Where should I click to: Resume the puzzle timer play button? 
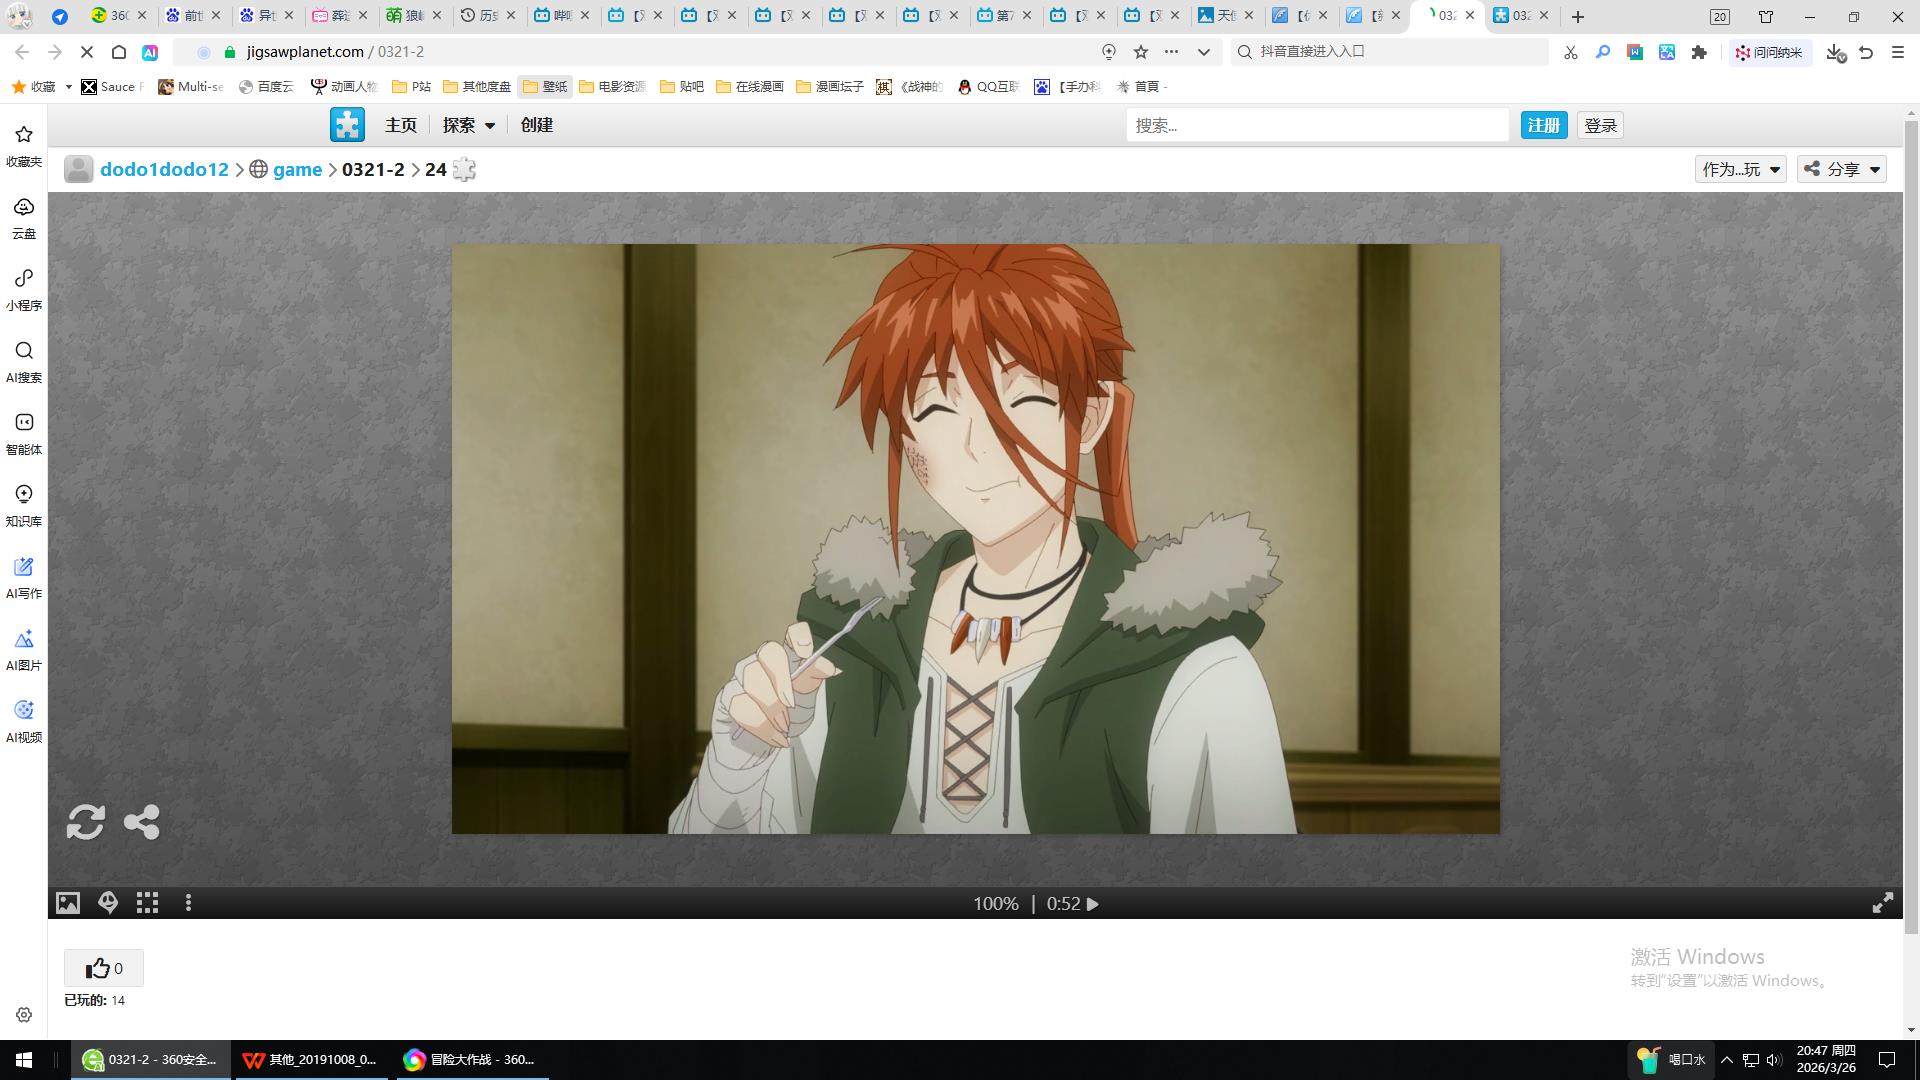(x=1093, y=904)
